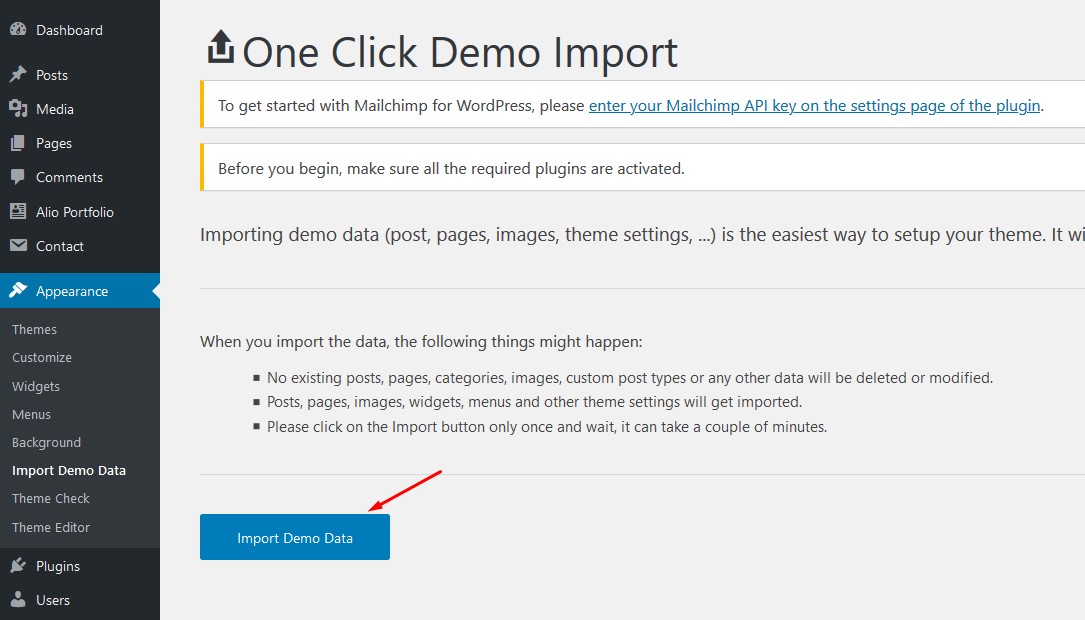
Task: Open Theme Check from the sidebar
Action: click(51, 498)
